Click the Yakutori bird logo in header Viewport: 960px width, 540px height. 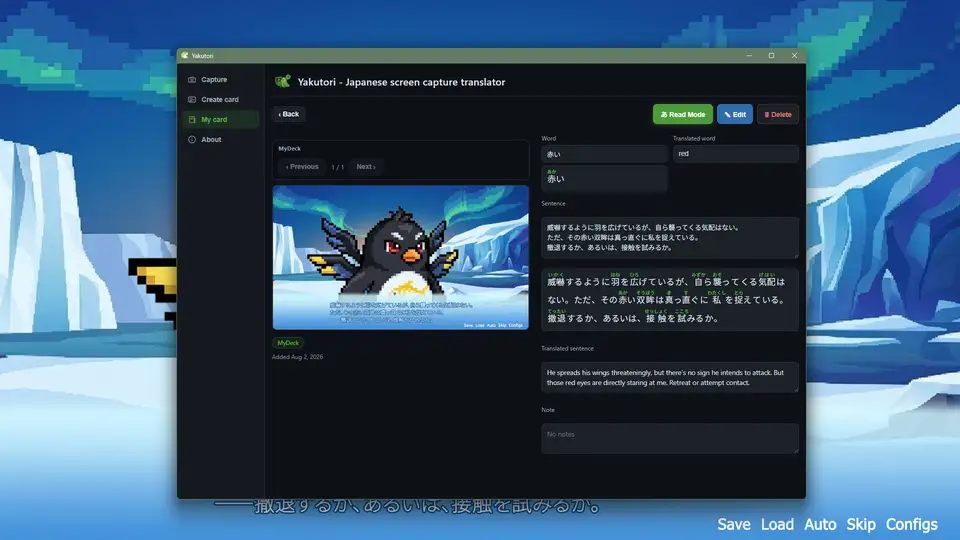coord(282,81)
